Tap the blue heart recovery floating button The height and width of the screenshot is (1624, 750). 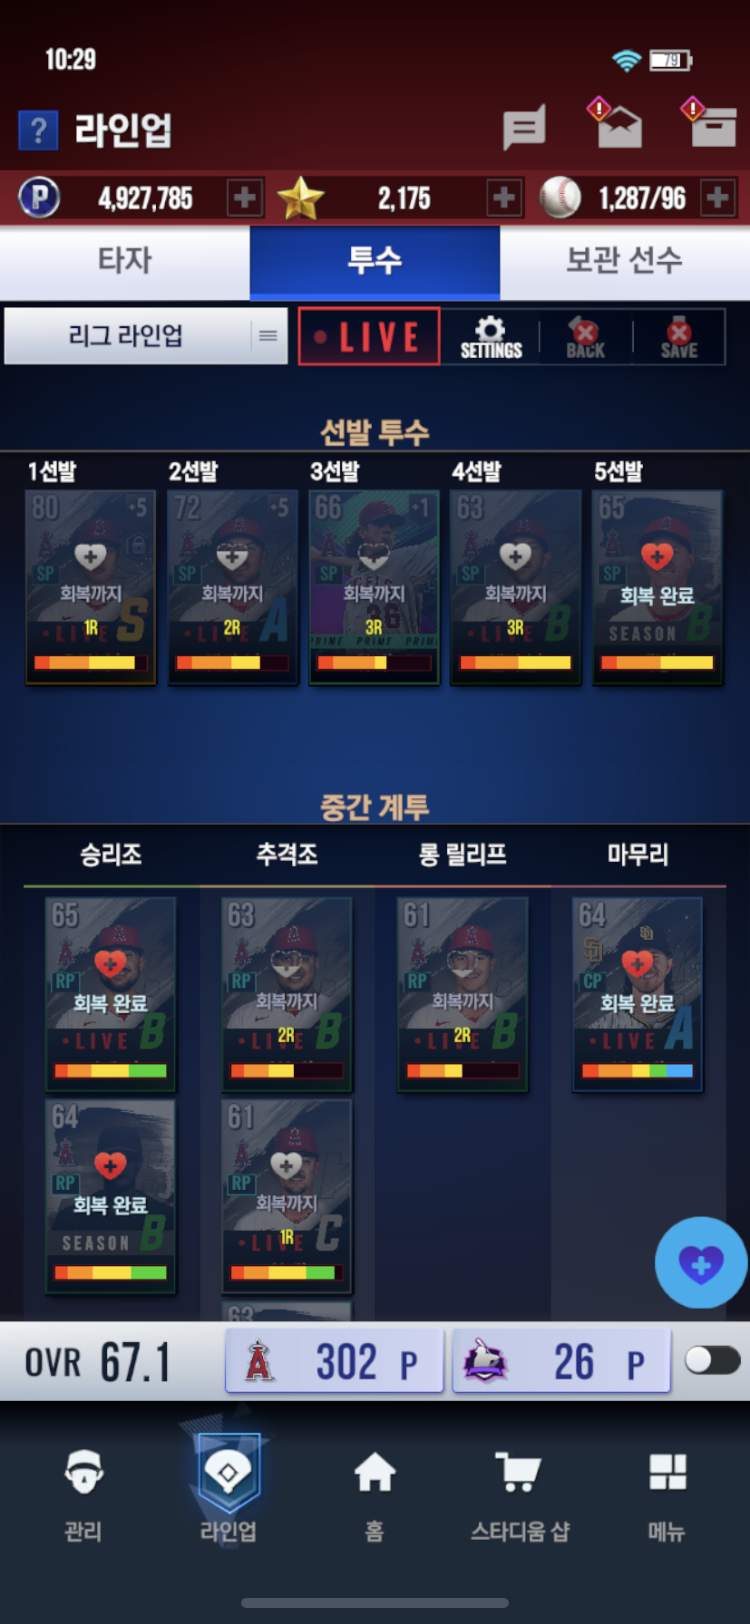pos(701,1263)
